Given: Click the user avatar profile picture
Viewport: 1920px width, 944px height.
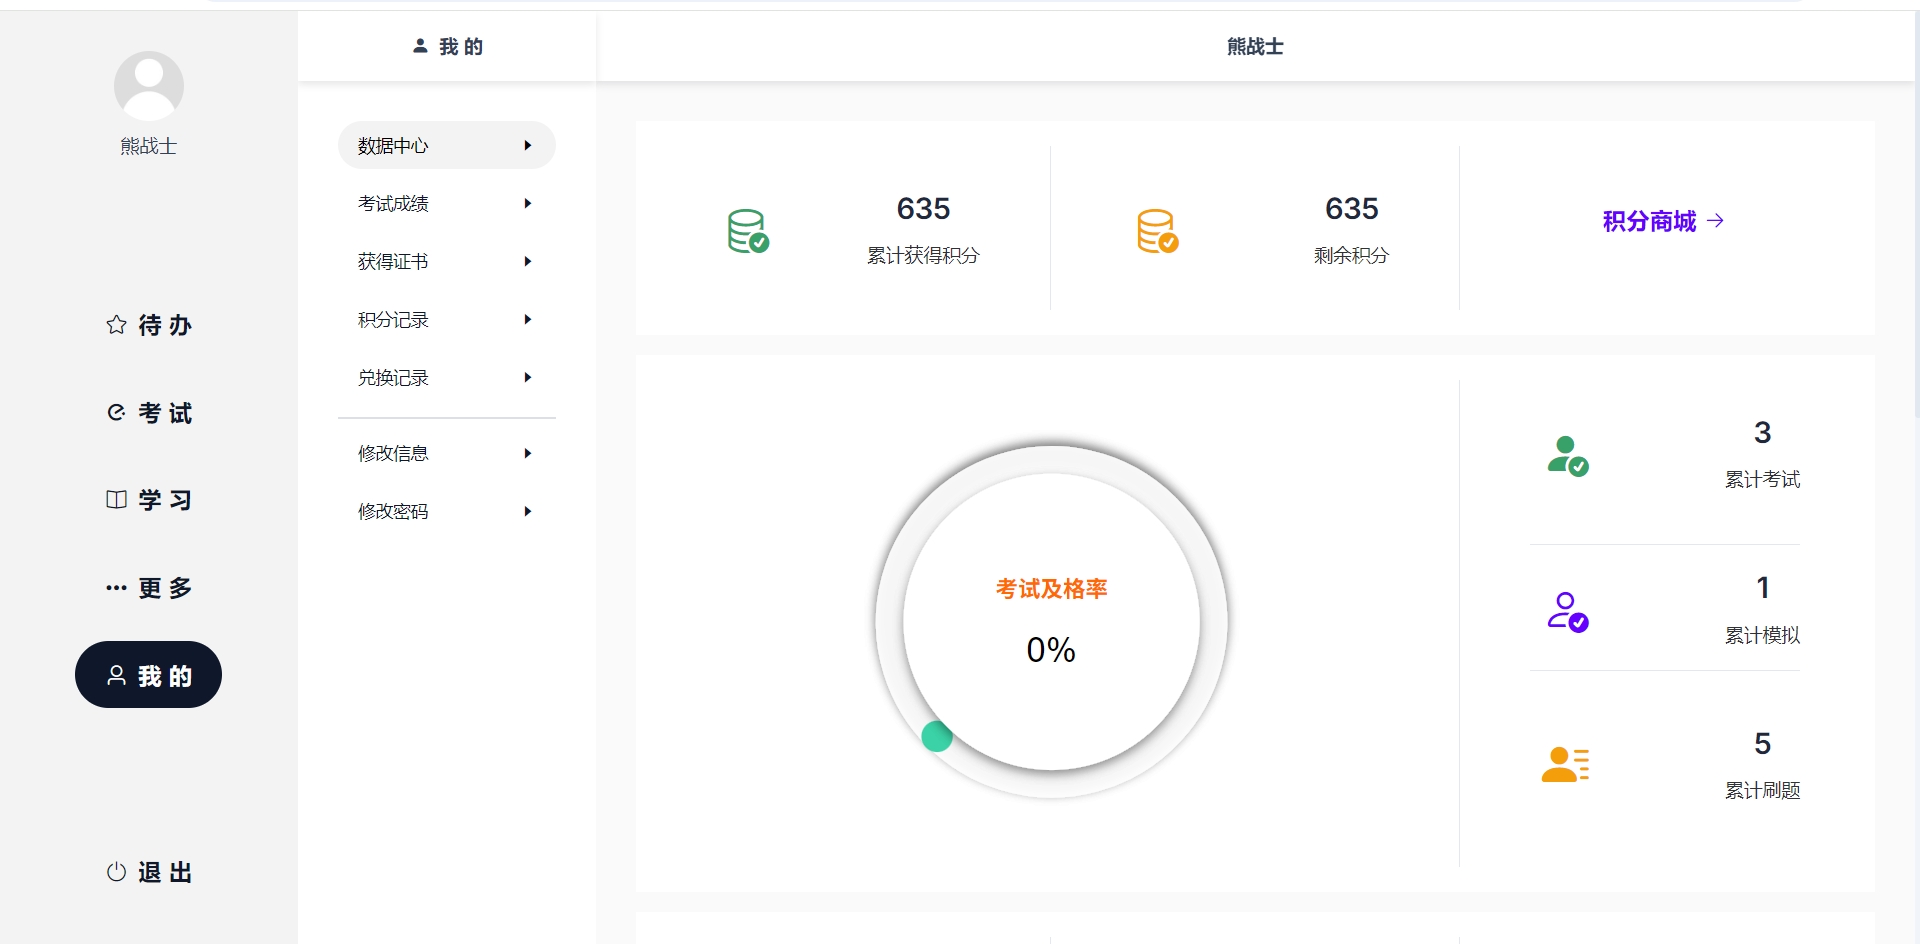Looking at the screenshot, I should (x=148, y=86).
